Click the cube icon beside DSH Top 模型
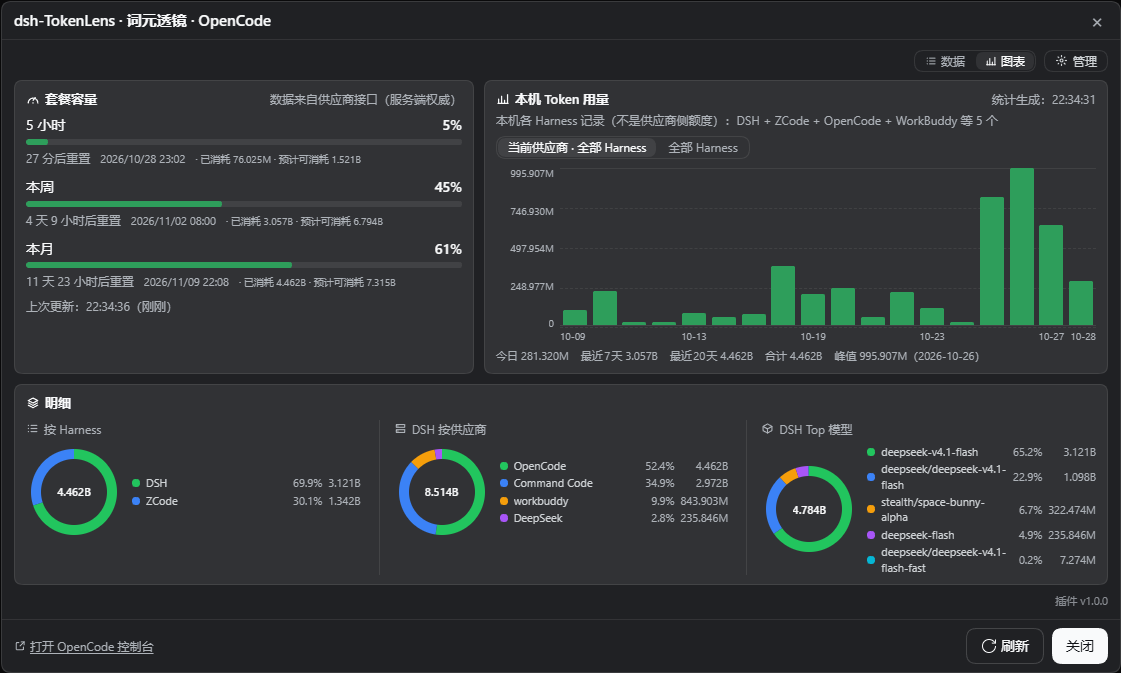Image resolution: width=1121 pixels, height=673 pixels. coord(767,429)
